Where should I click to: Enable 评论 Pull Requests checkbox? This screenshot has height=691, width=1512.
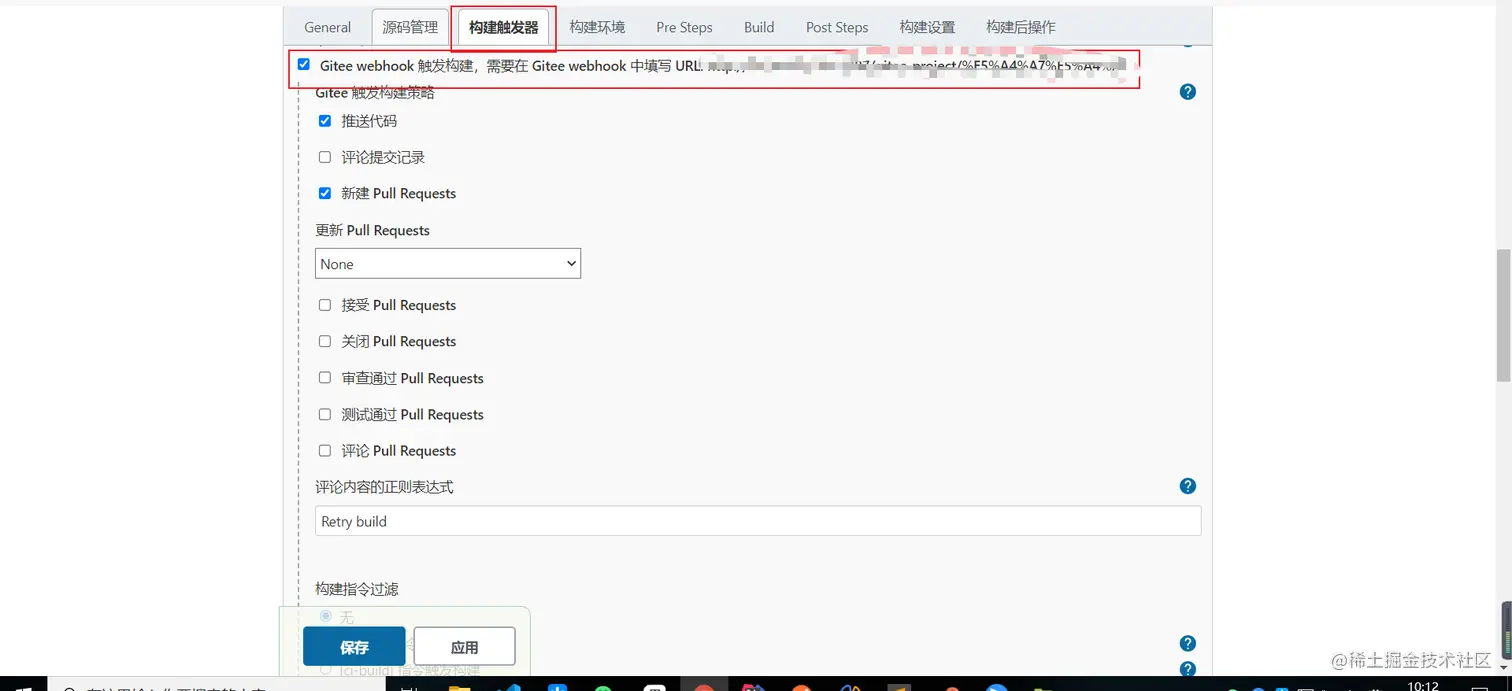point(325,450)
